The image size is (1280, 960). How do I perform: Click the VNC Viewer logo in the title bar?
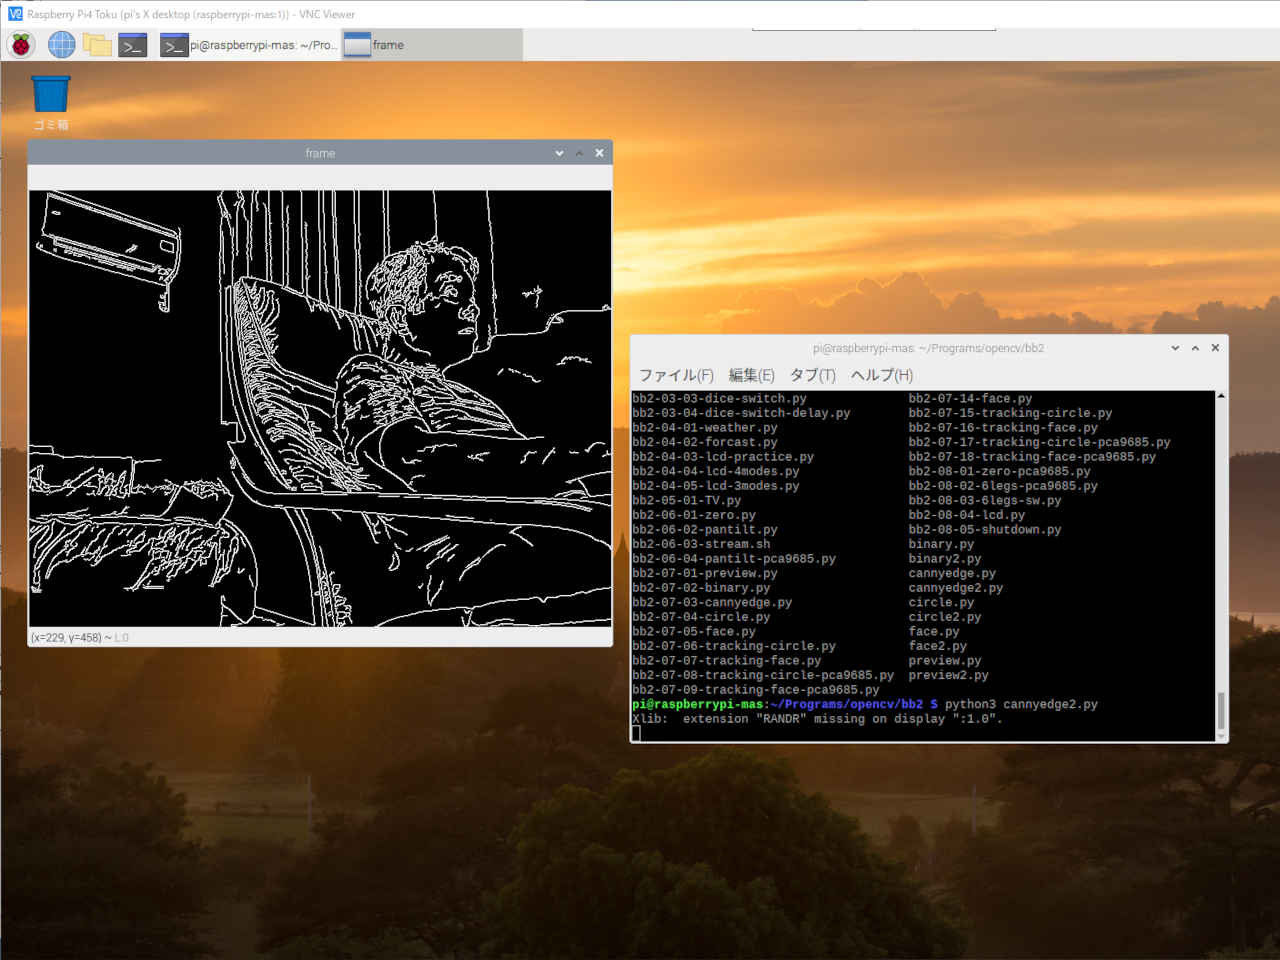pyautogui.click(x=15, y=14)
